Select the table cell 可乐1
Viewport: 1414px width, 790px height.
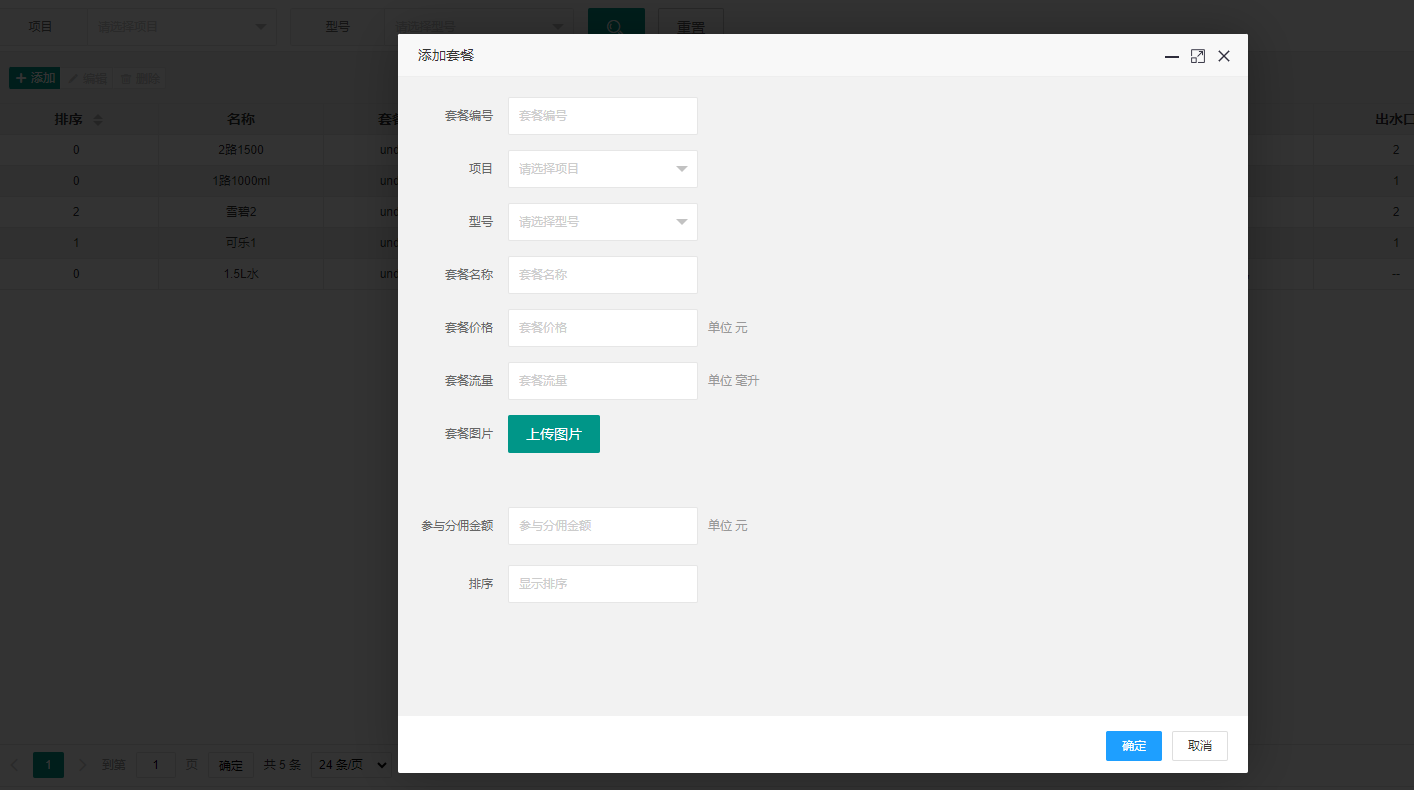(x=241, y=243)
